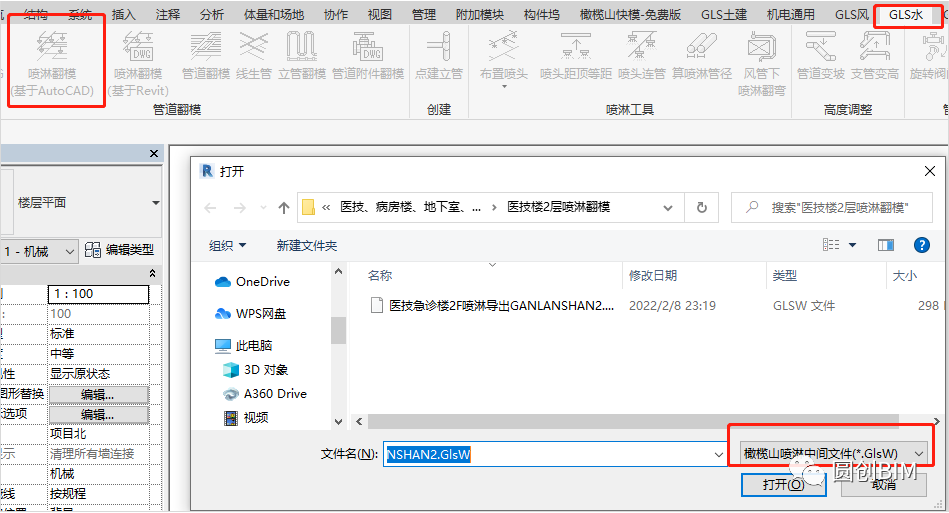Viewport: 949px width, 513px height.
Task: Select file 医技急诊楼2F喷淋导出GANLANSHAN2
Action: tap(493, 306)
